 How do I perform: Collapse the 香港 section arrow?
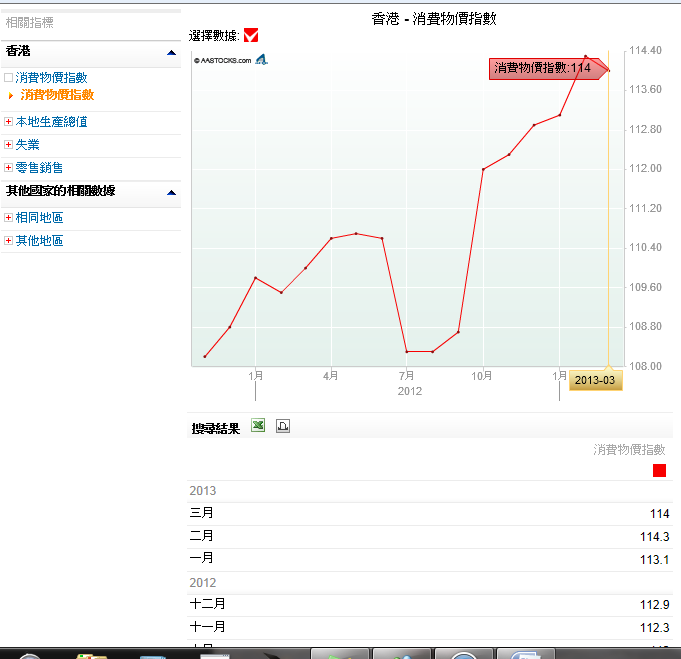[172, 53]
